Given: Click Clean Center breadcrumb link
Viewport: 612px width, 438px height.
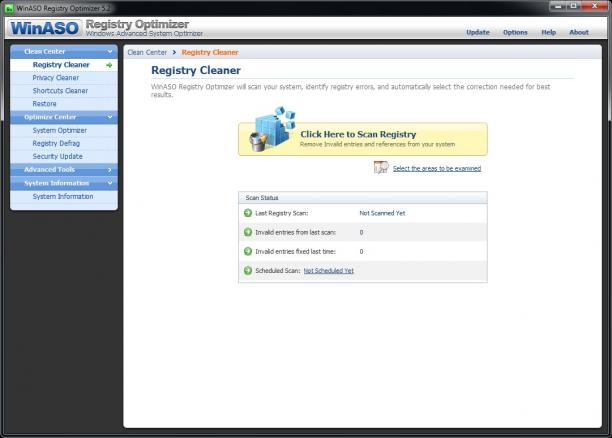Looking at the screenshot, I should coord(147,52).
